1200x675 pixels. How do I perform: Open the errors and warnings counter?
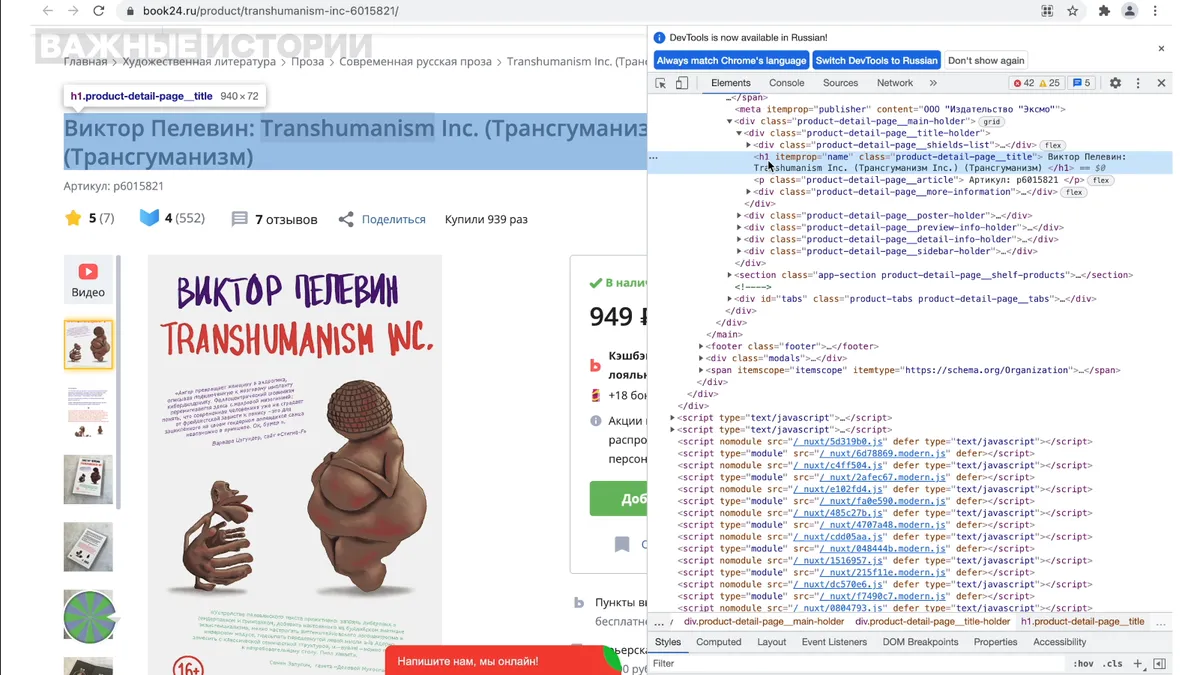(1037, 83)
